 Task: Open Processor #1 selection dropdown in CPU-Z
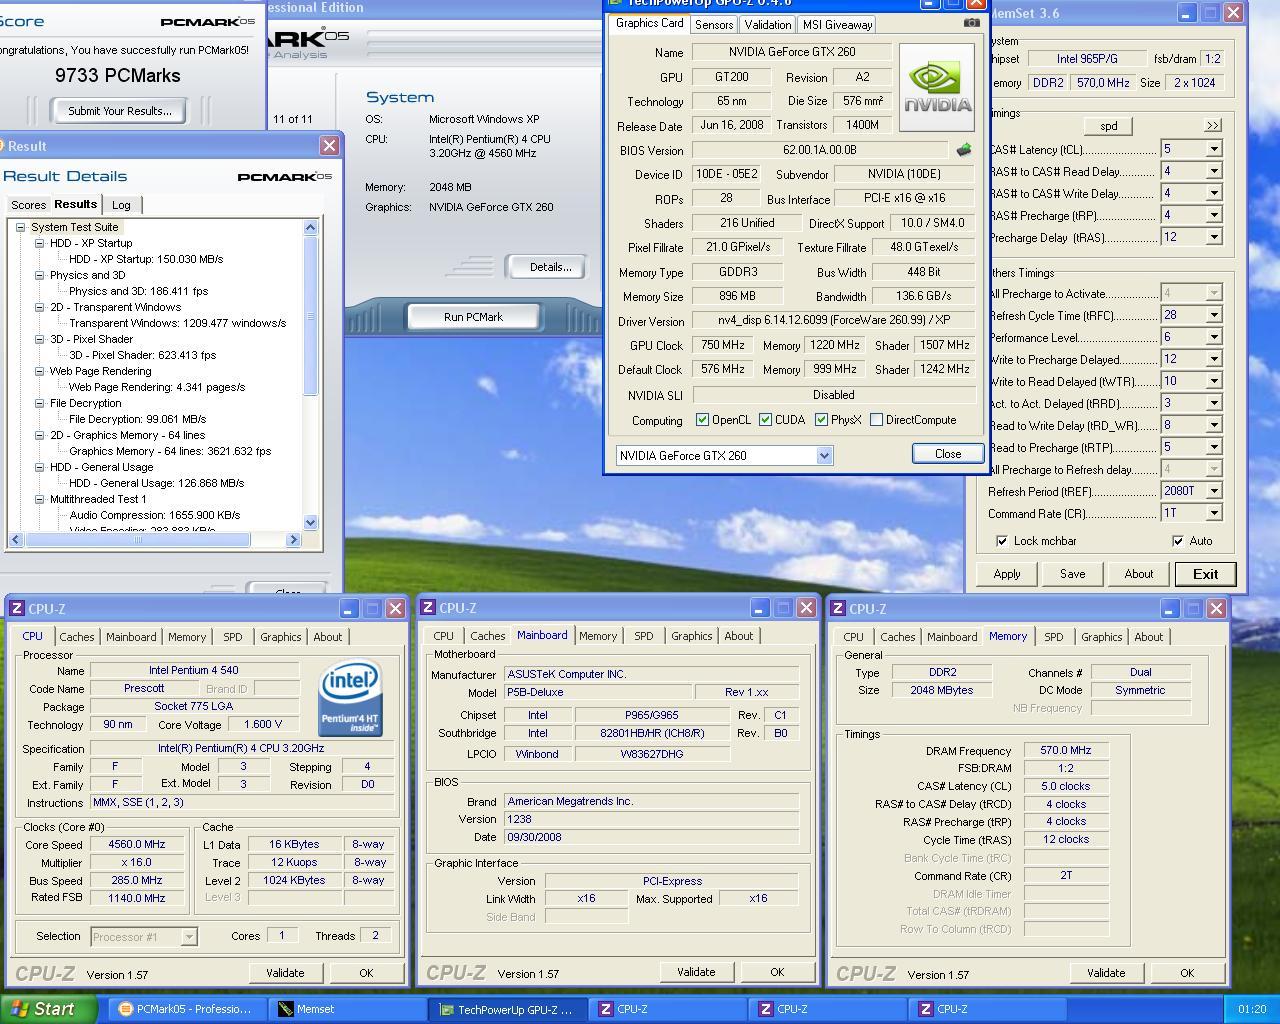(189, 937)
